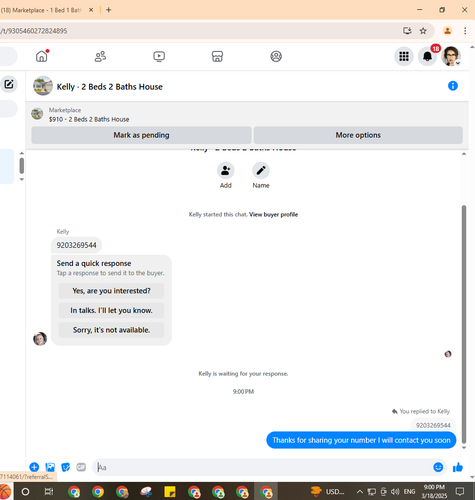The width and height of the screenshot is (475, 500).
Task: Send quick response "Yes, are you interested?"
Action: [x=111, y=291]
